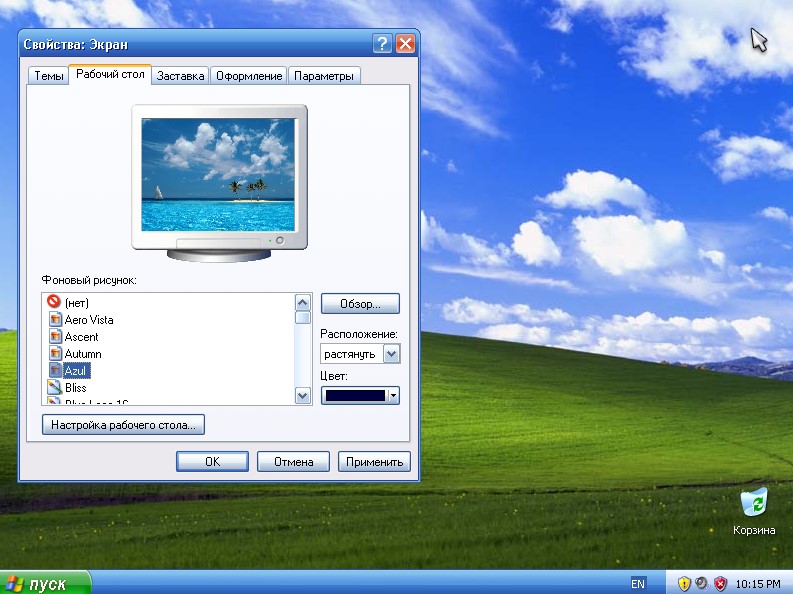Click the yellow security shield tray icon
This screenshot has height=594, width=793.
click(683, 584)
